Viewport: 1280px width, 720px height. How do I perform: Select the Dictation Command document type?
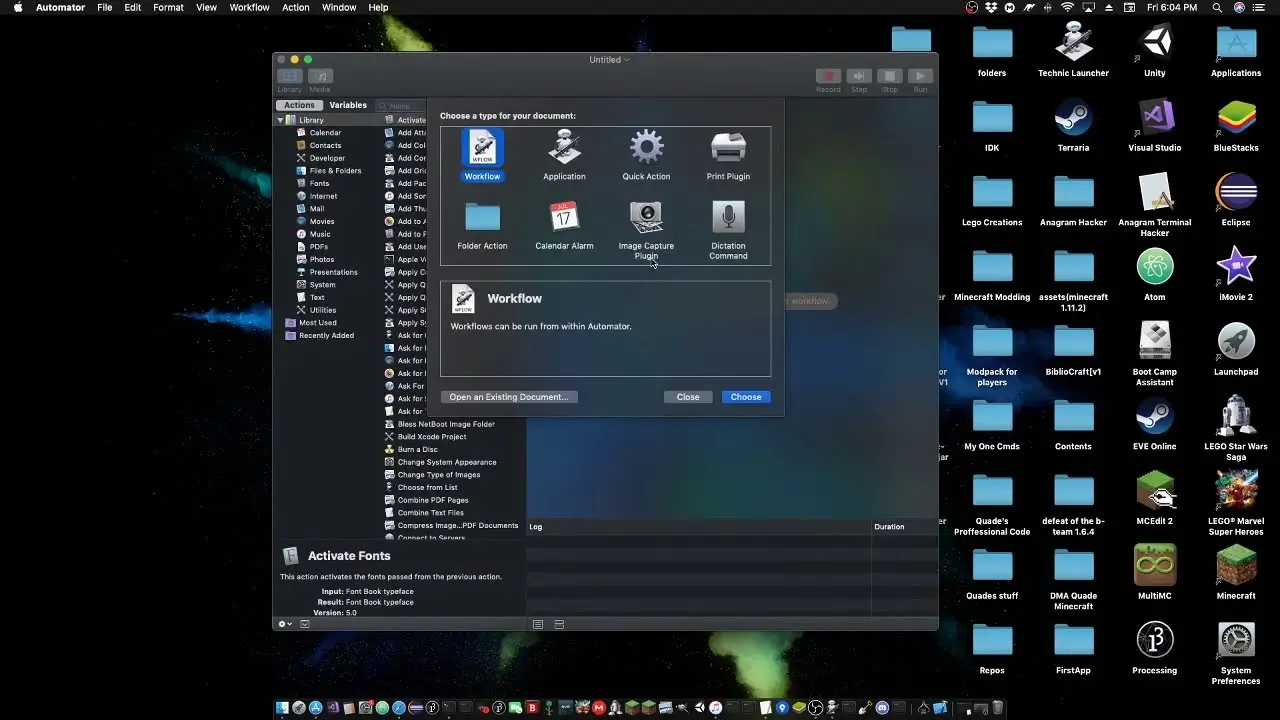coord(727,220)
